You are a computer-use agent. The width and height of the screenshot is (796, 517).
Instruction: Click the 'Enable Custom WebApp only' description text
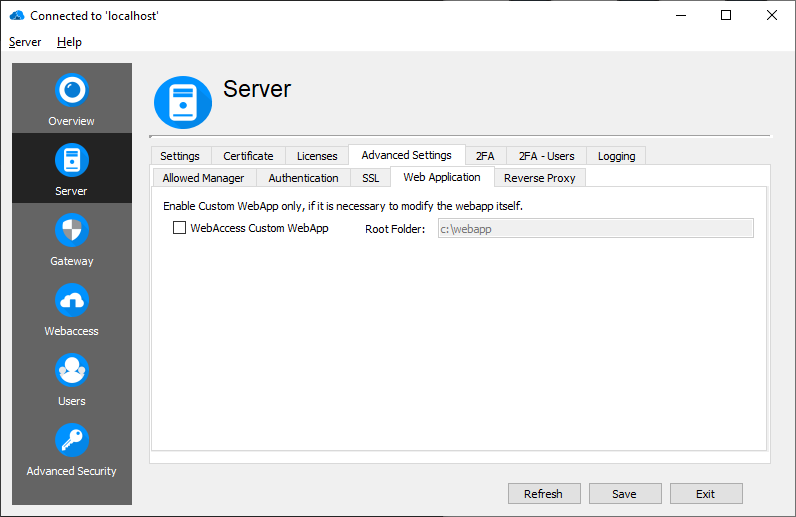tap(343, 206)
